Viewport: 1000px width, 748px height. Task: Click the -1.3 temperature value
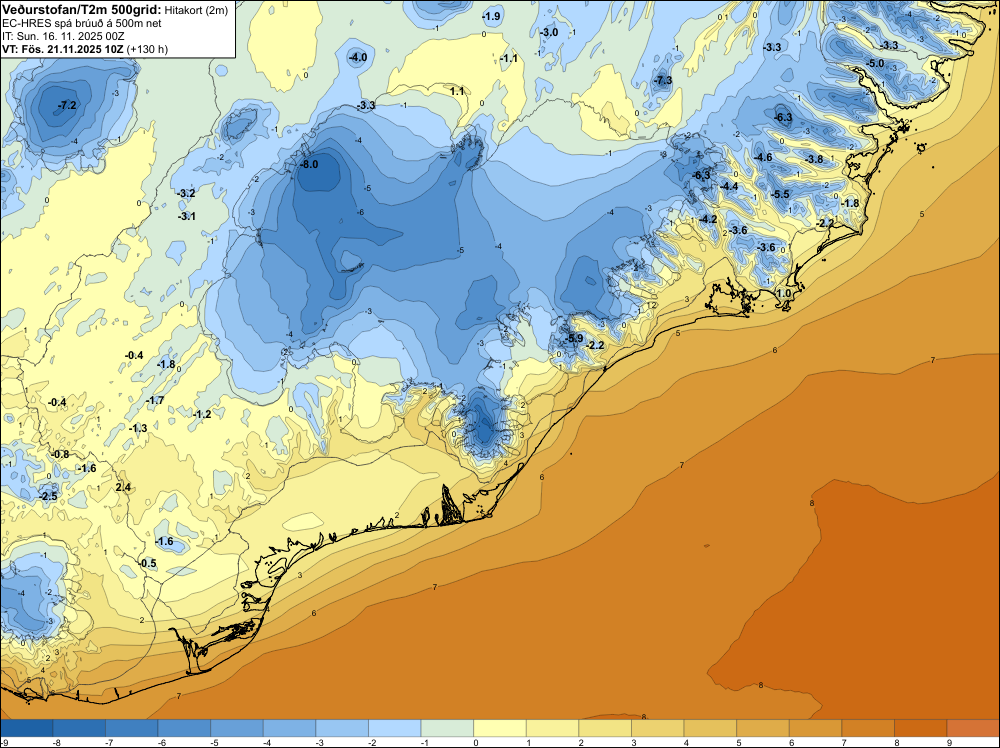click(x=138, y=429)
